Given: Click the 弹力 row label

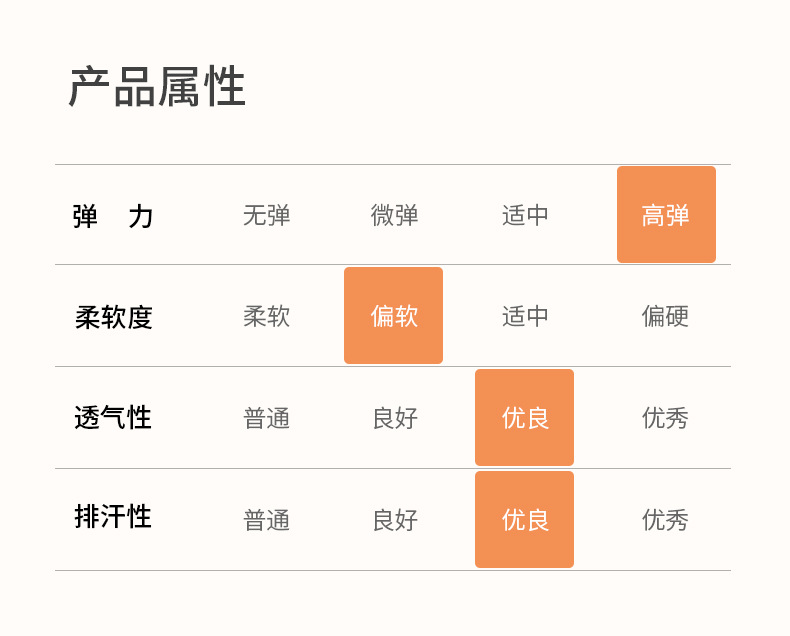Looking at the screenshot, I should (x=113, y=216).
